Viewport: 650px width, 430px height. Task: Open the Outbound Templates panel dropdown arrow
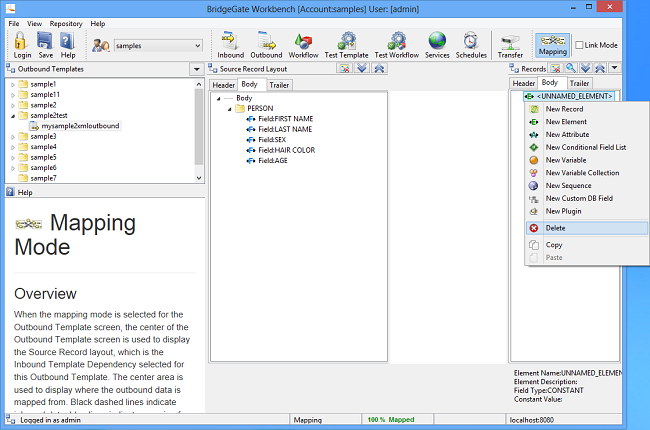196,69
